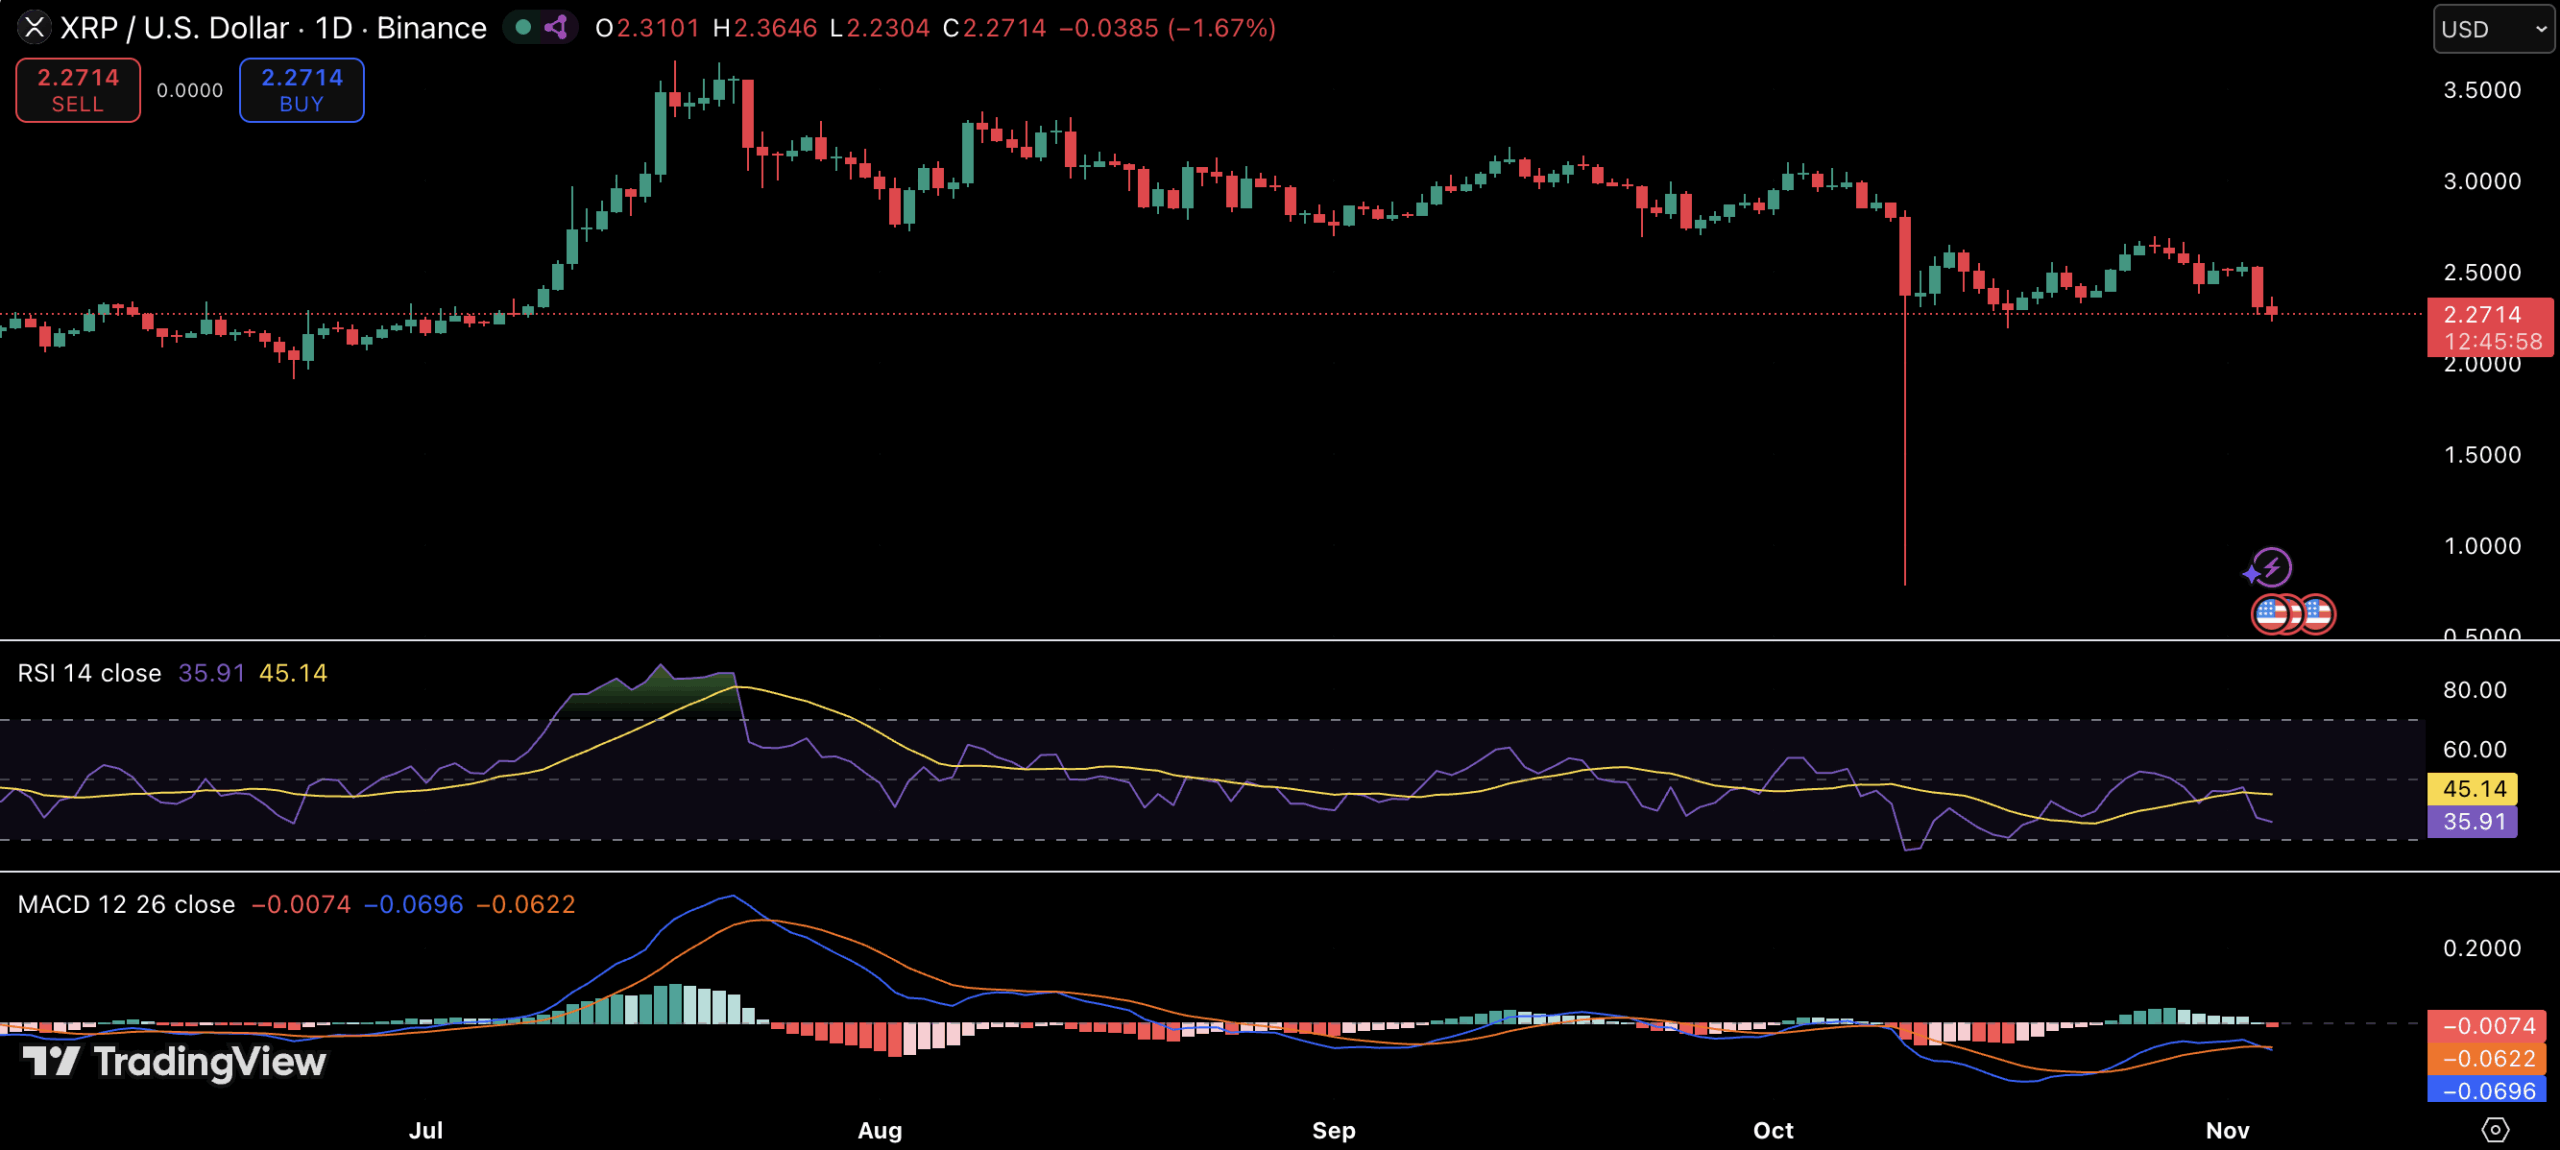This screenshot has width=2560, height=1150.
Task: Click the blue -0.0696 MACD value tag
Action: click(x=2487, y=1090)
